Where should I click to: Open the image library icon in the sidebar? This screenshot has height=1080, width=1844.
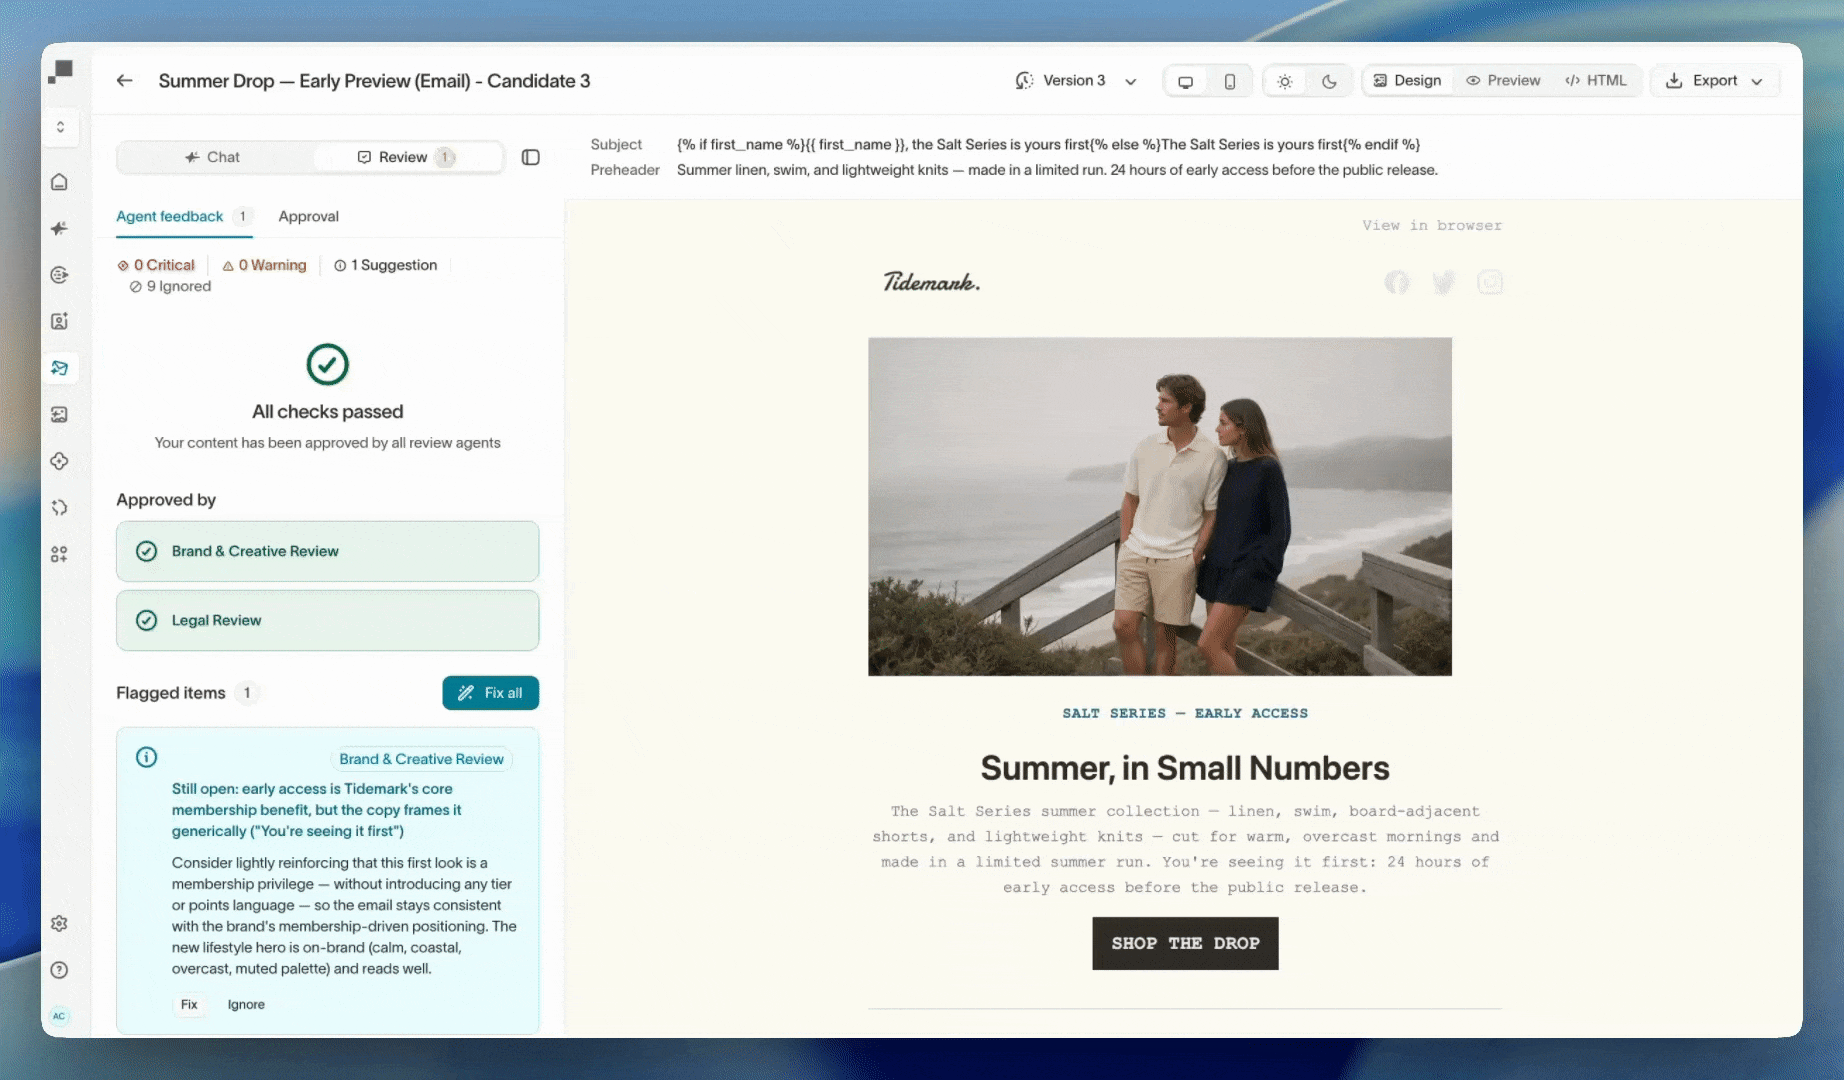pyautogui.click(x=60, y=414)
